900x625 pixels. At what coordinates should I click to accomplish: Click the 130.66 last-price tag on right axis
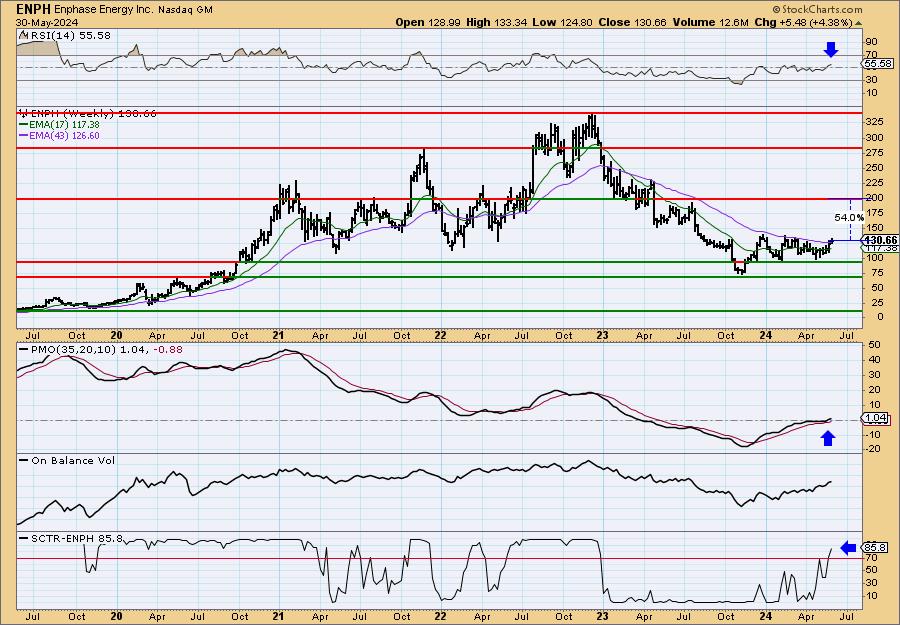pyautogui.click(x=880, y=240)
